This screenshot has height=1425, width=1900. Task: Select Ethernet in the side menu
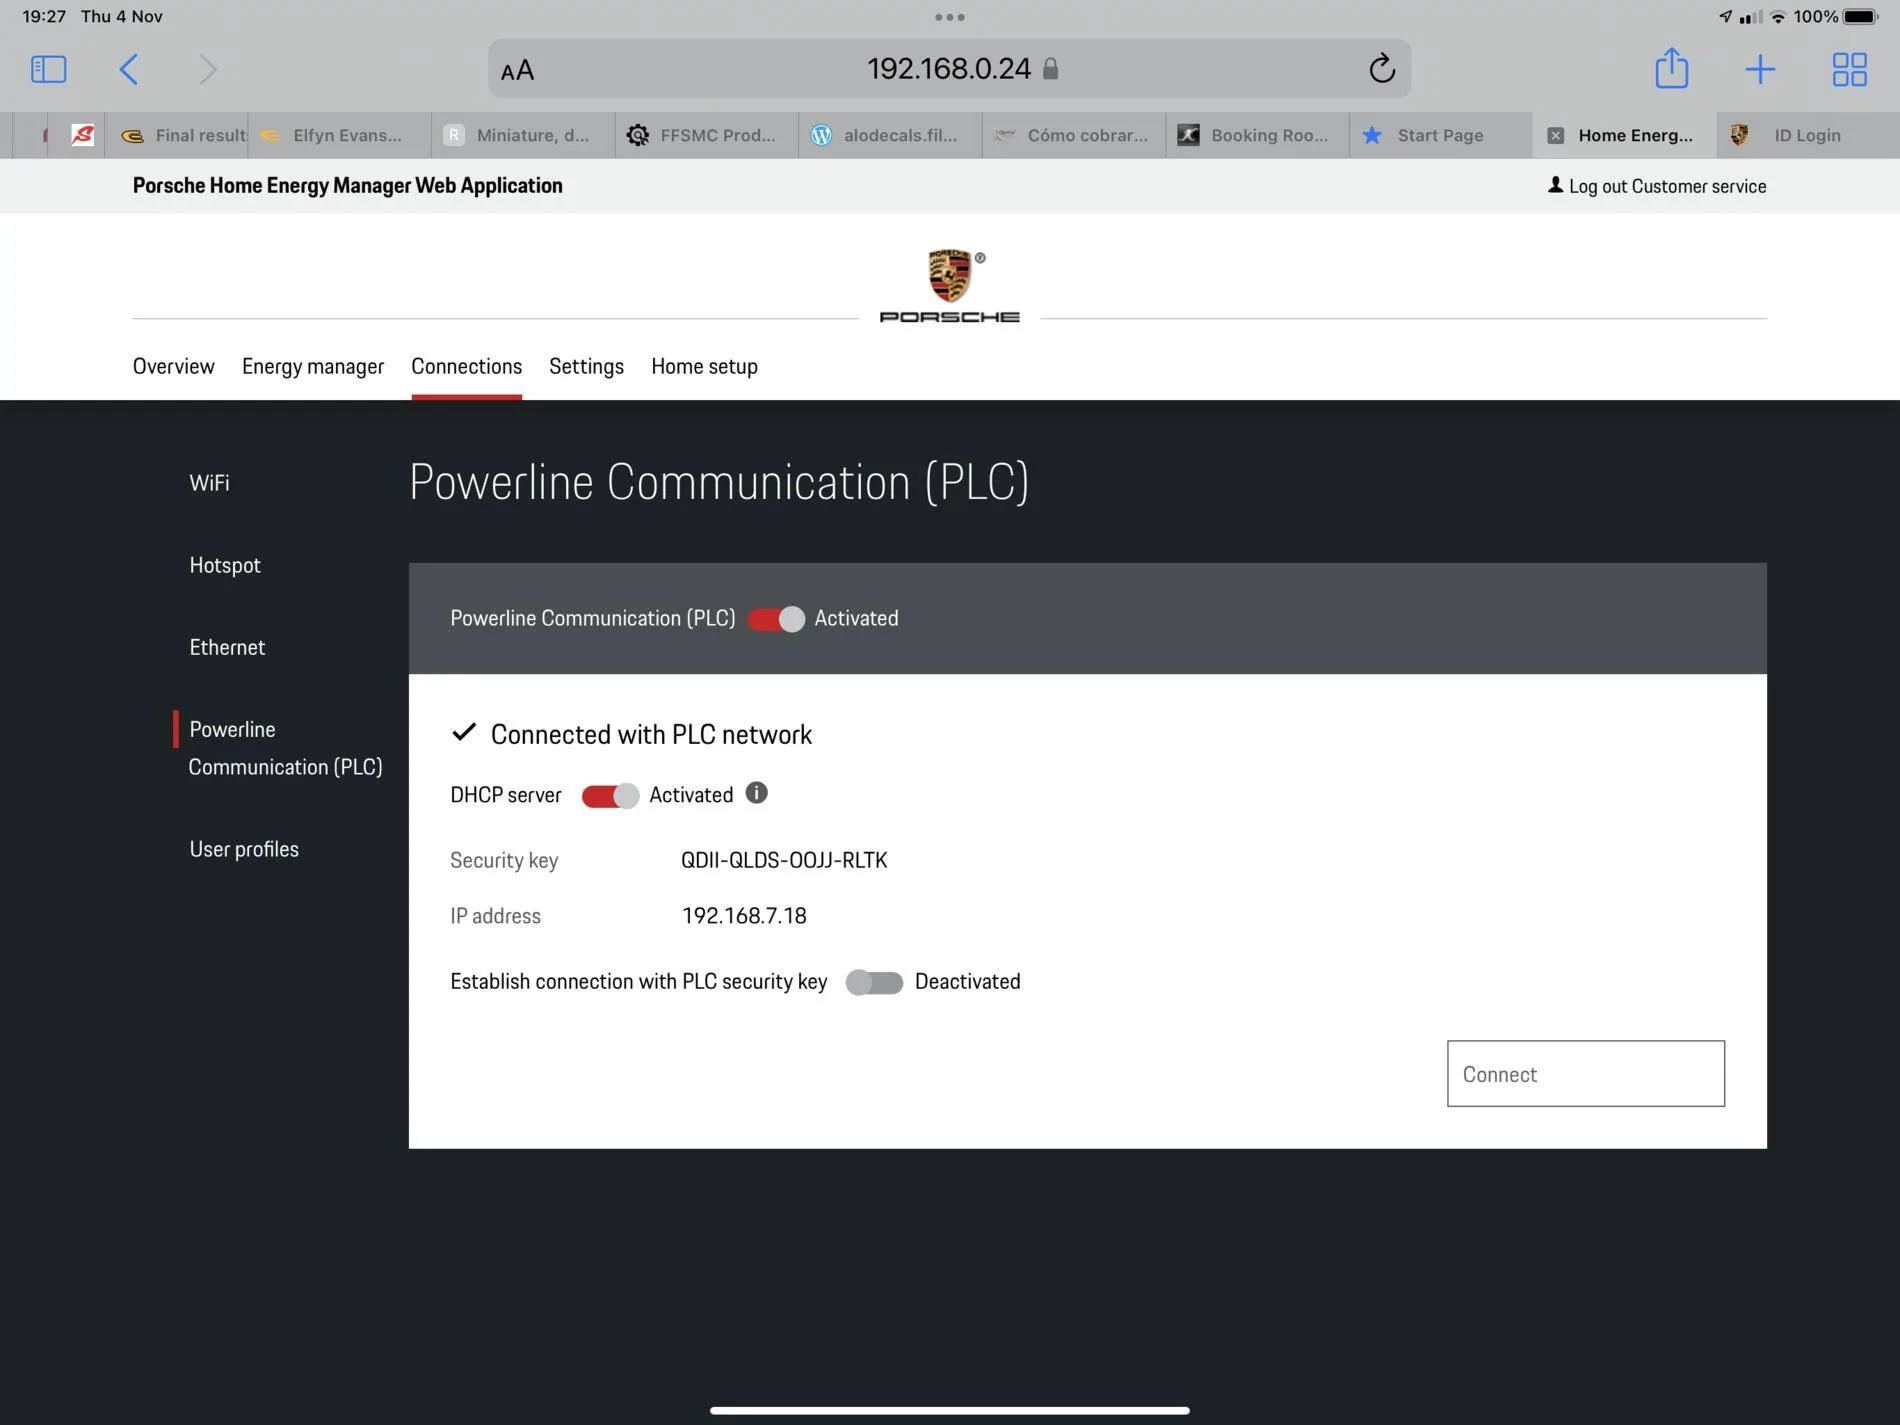[x=227, y=647]
